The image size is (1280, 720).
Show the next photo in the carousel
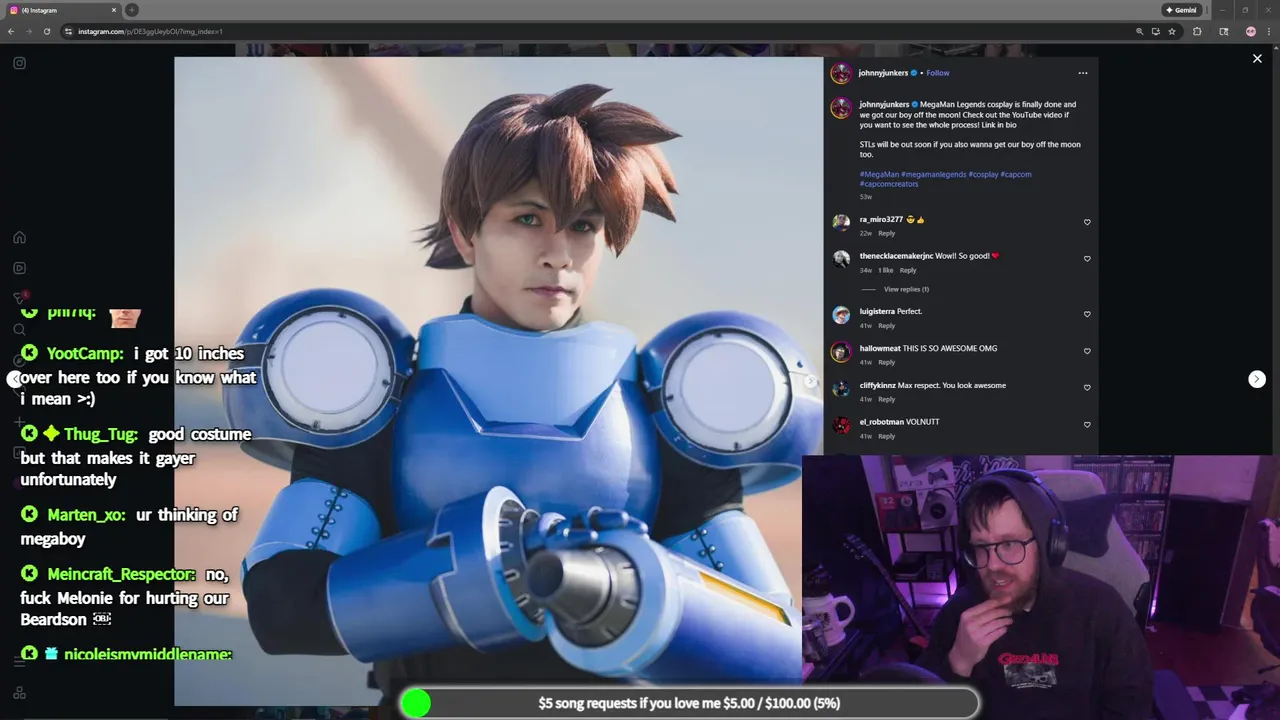tap(810, 381)
